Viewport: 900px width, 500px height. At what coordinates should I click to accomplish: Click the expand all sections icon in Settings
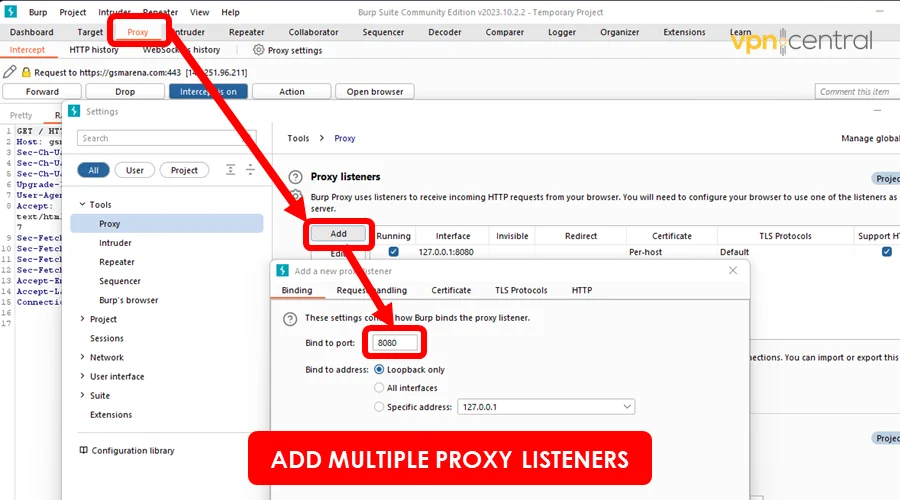(x=230, y=170)
